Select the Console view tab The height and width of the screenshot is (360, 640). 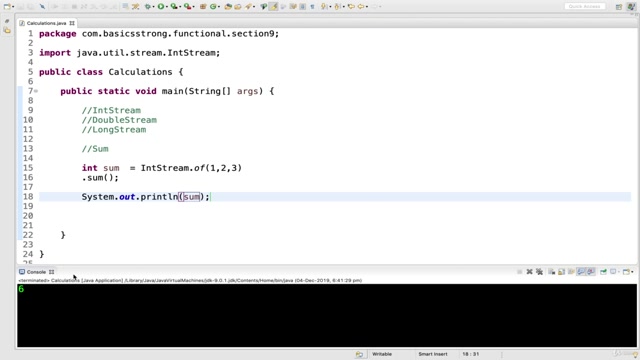(36, 272)
